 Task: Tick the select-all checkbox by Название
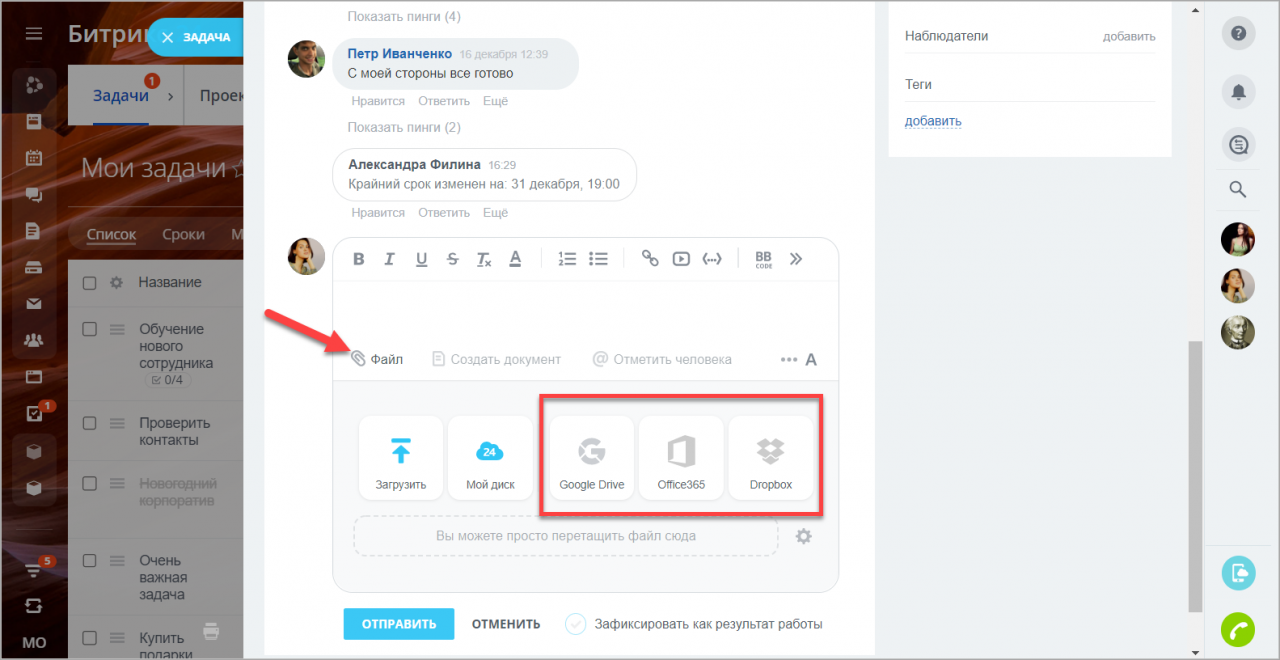89,283
